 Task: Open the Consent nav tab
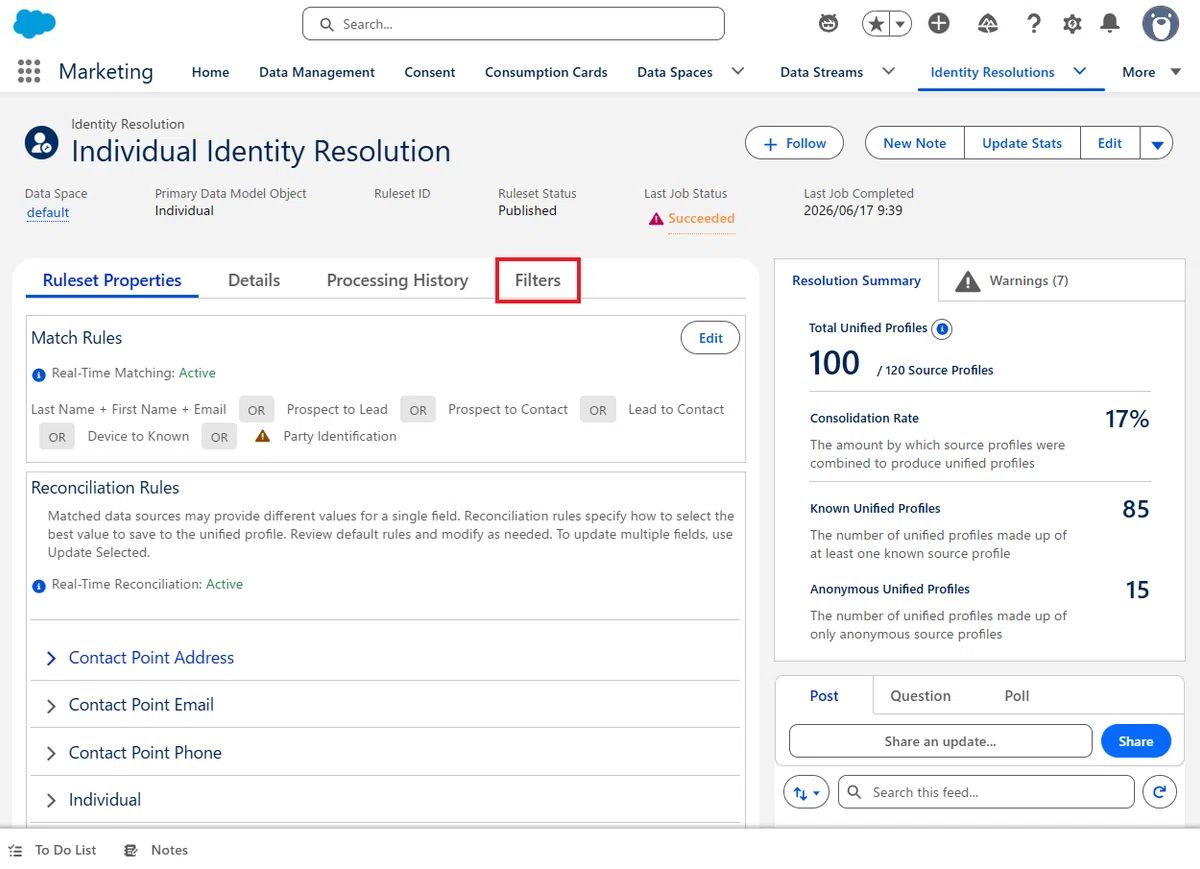pos(430,72)
